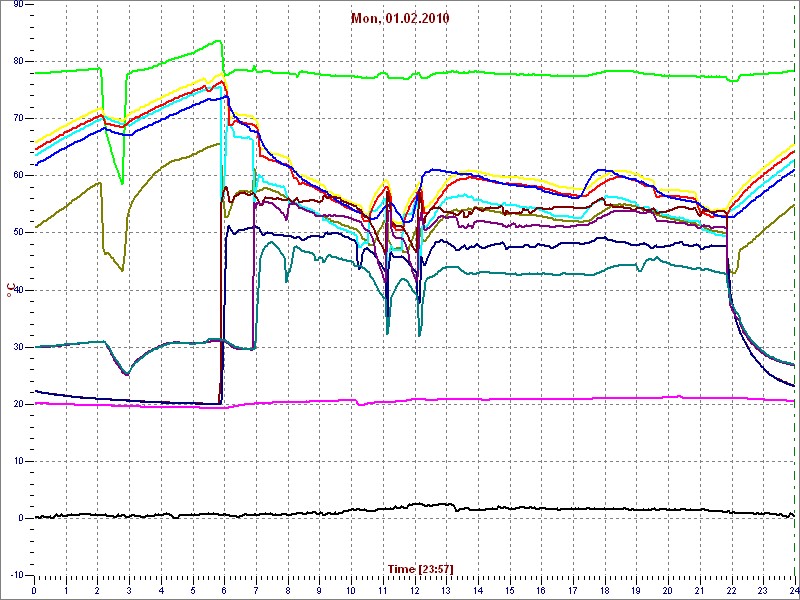Click hour label 22 on time axis
Screen dimensions: 800x600
pyautogui.click(x=731, y=590)
